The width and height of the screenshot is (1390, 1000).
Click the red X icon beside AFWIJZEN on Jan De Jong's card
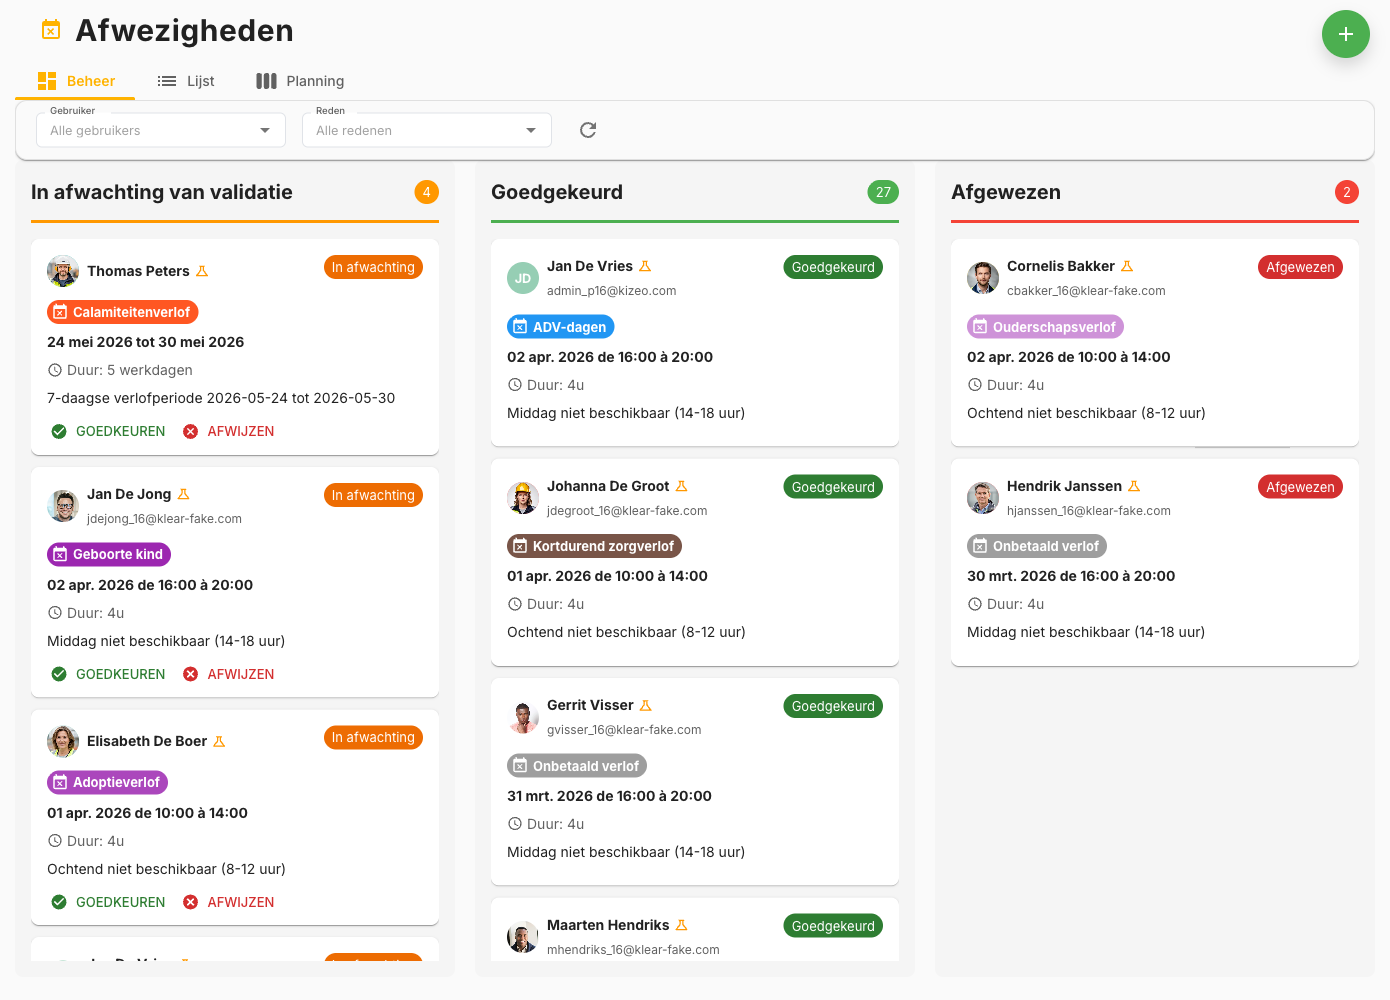click(191, 673)
